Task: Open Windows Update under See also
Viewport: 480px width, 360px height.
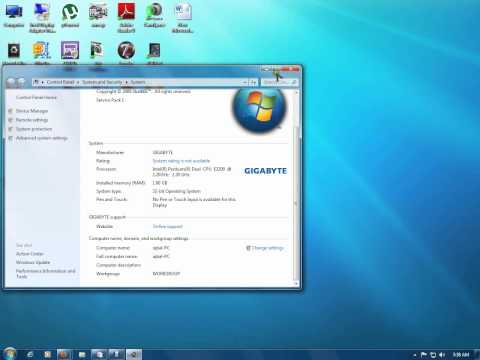Action: pos(33,262)
